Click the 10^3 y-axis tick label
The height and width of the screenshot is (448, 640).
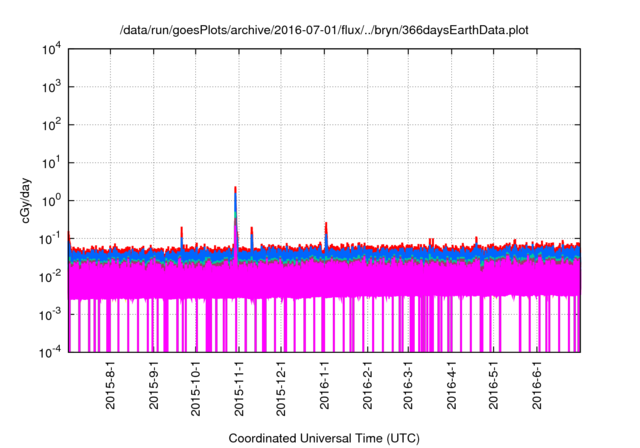[x=51, y=87]
